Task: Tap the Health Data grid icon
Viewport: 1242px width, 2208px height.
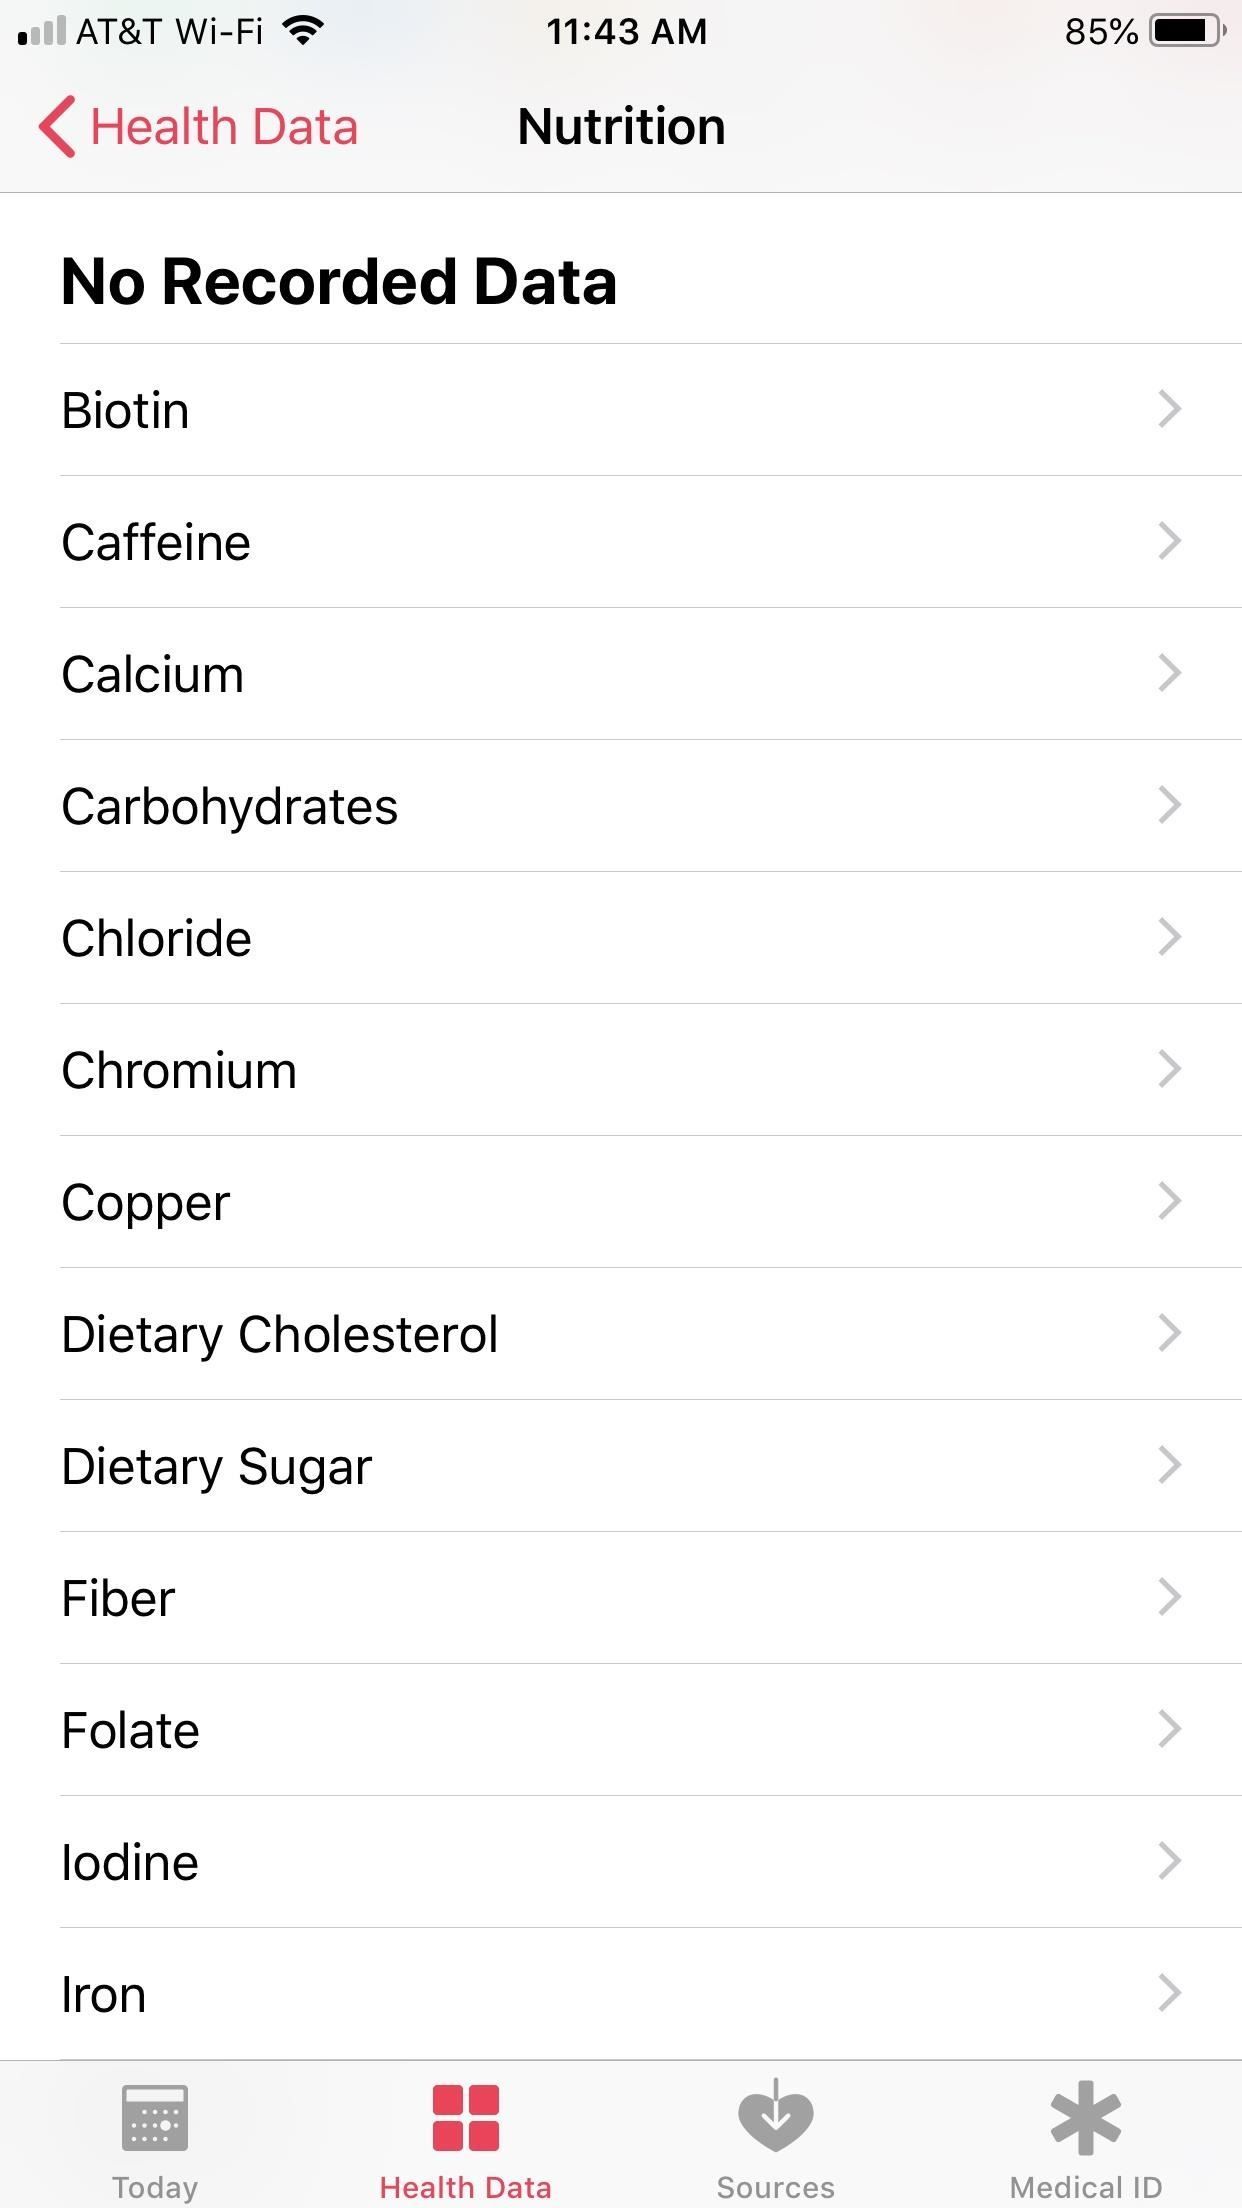Action: (465, 2118)
